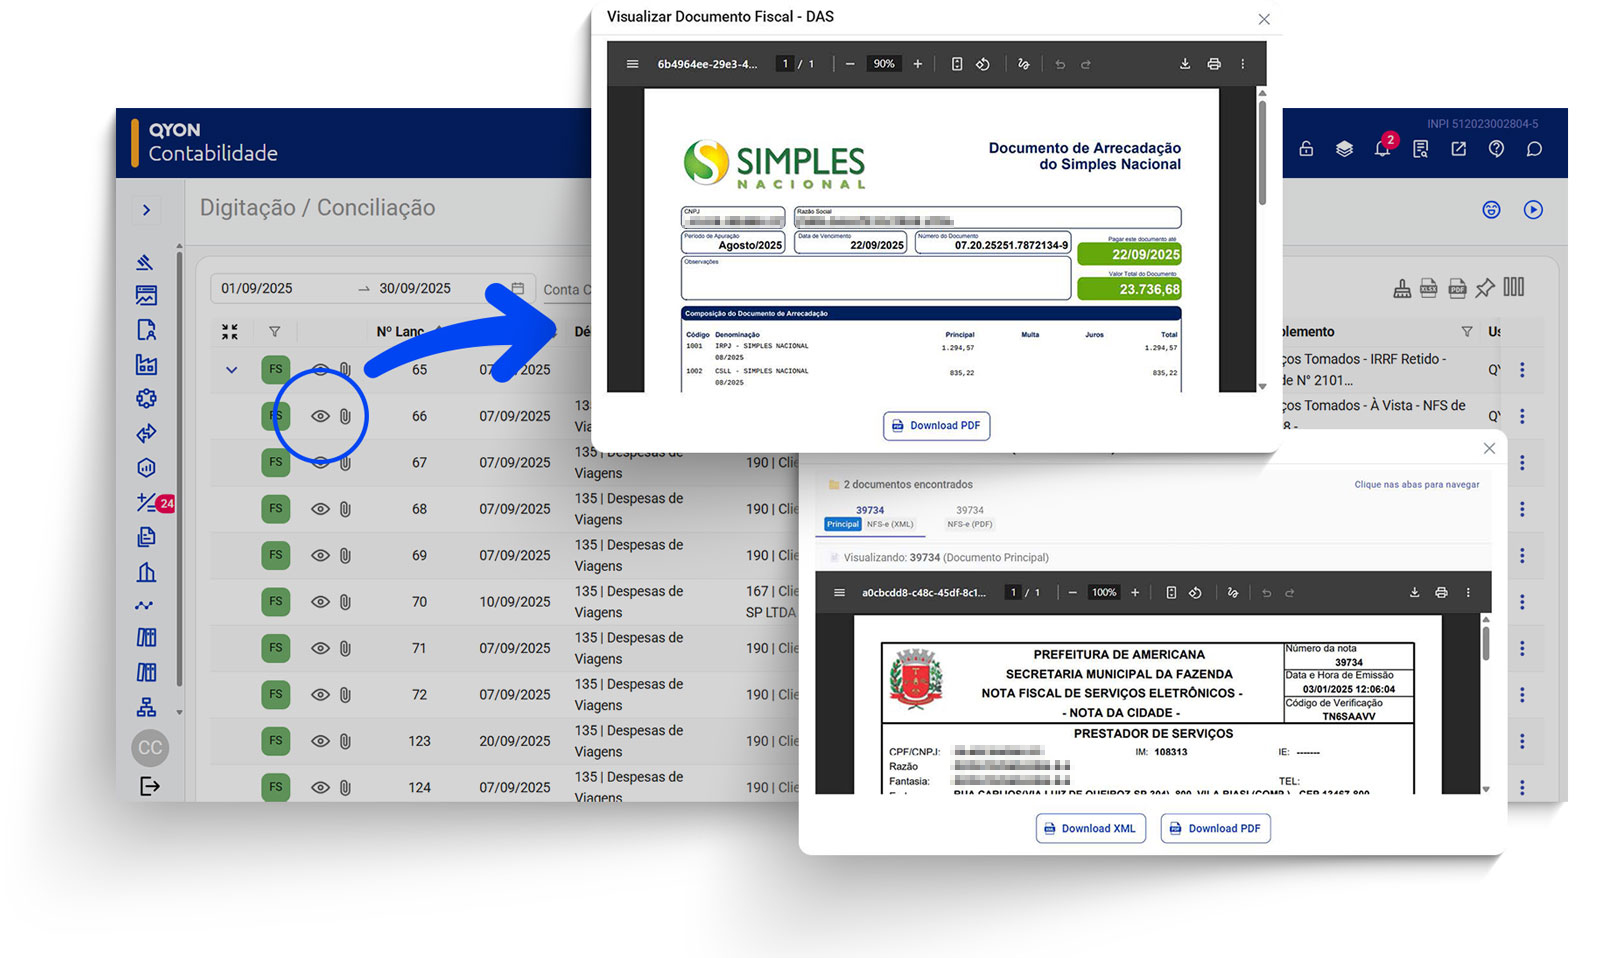Click Download PDF in the DAS viewer
Image resolution: width=1600 pixels, height=958 pixels.
936,426
